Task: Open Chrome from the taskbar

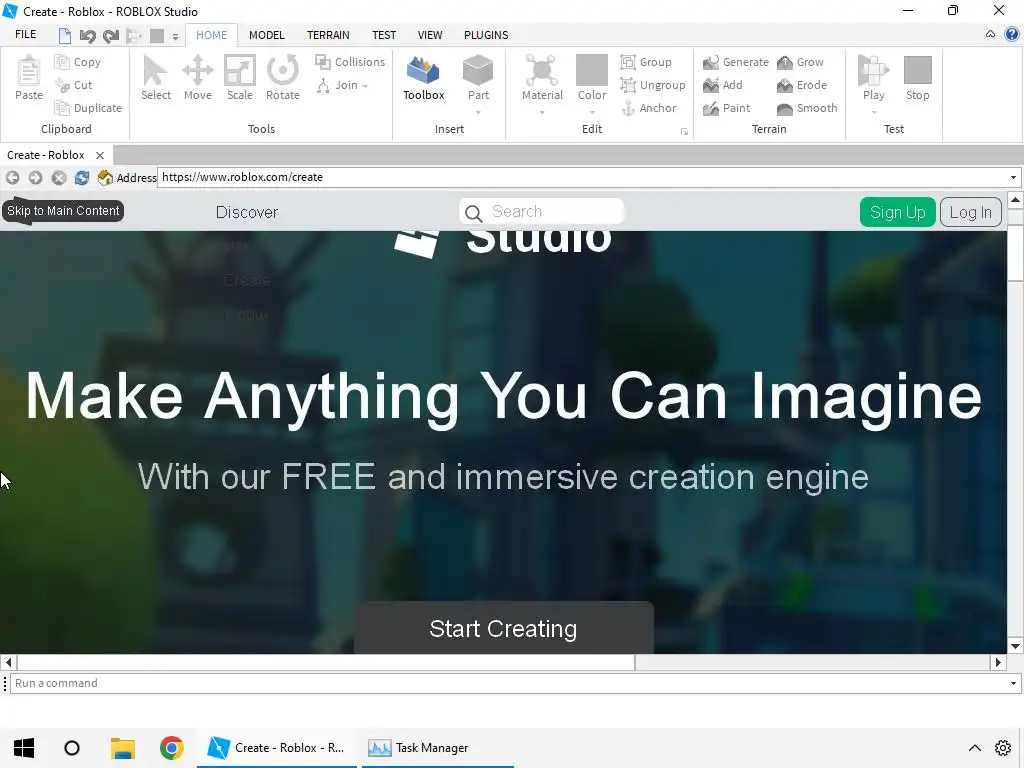Action: pyautogui.click(x=171, y=748)
